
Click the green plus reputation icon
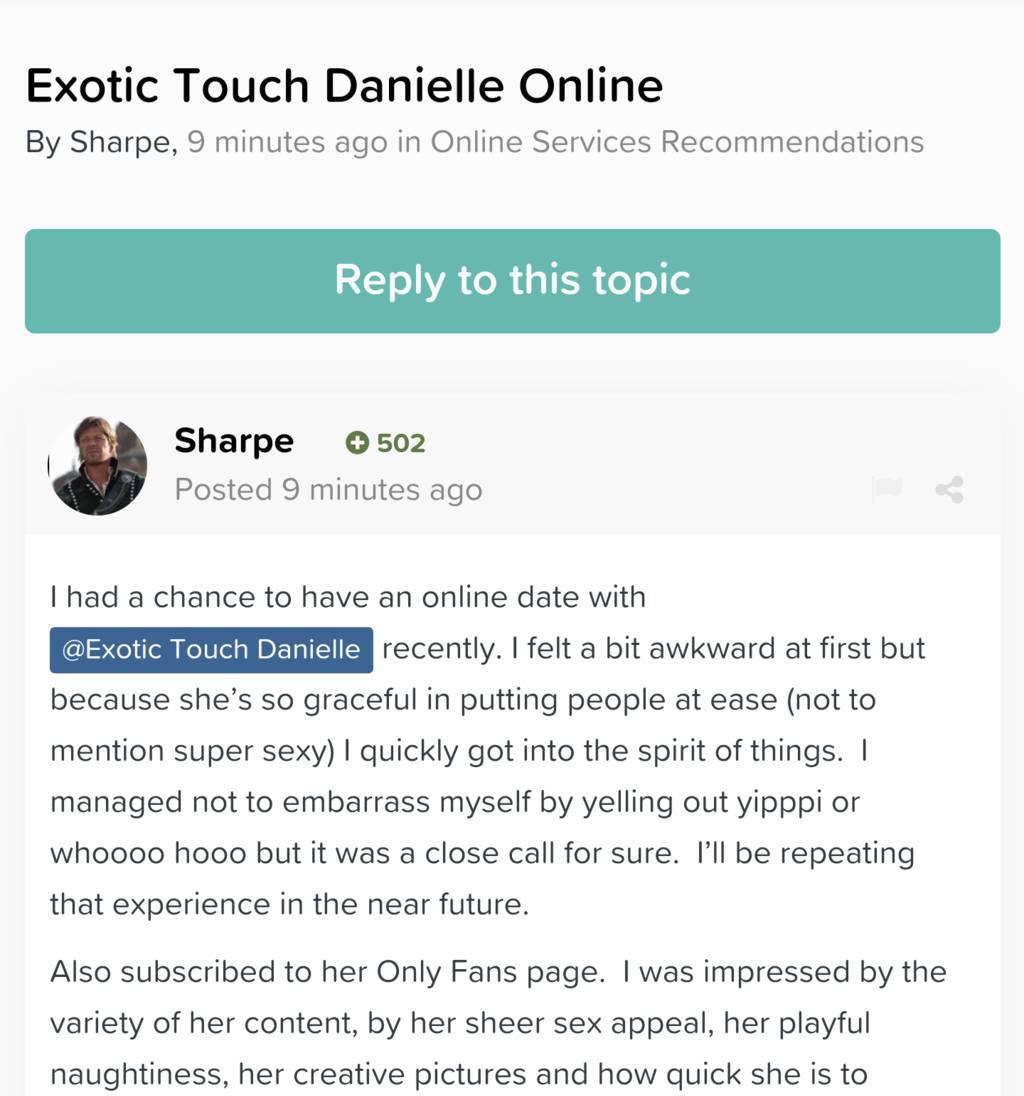[357, 443]
